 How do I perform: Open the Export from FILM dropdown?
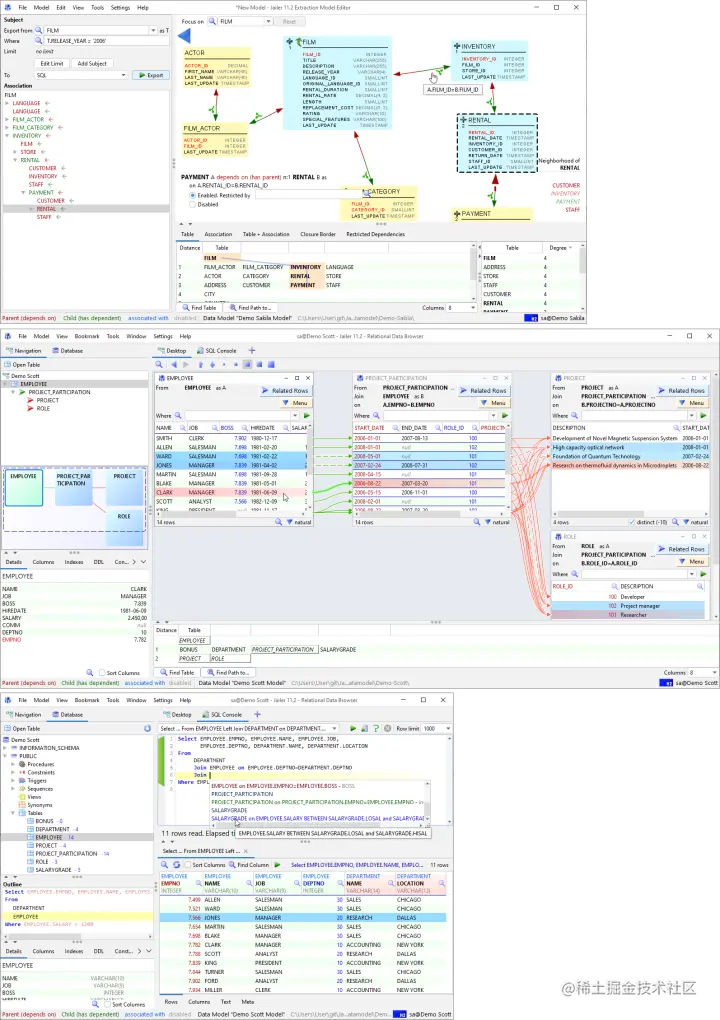click(153, 31)
